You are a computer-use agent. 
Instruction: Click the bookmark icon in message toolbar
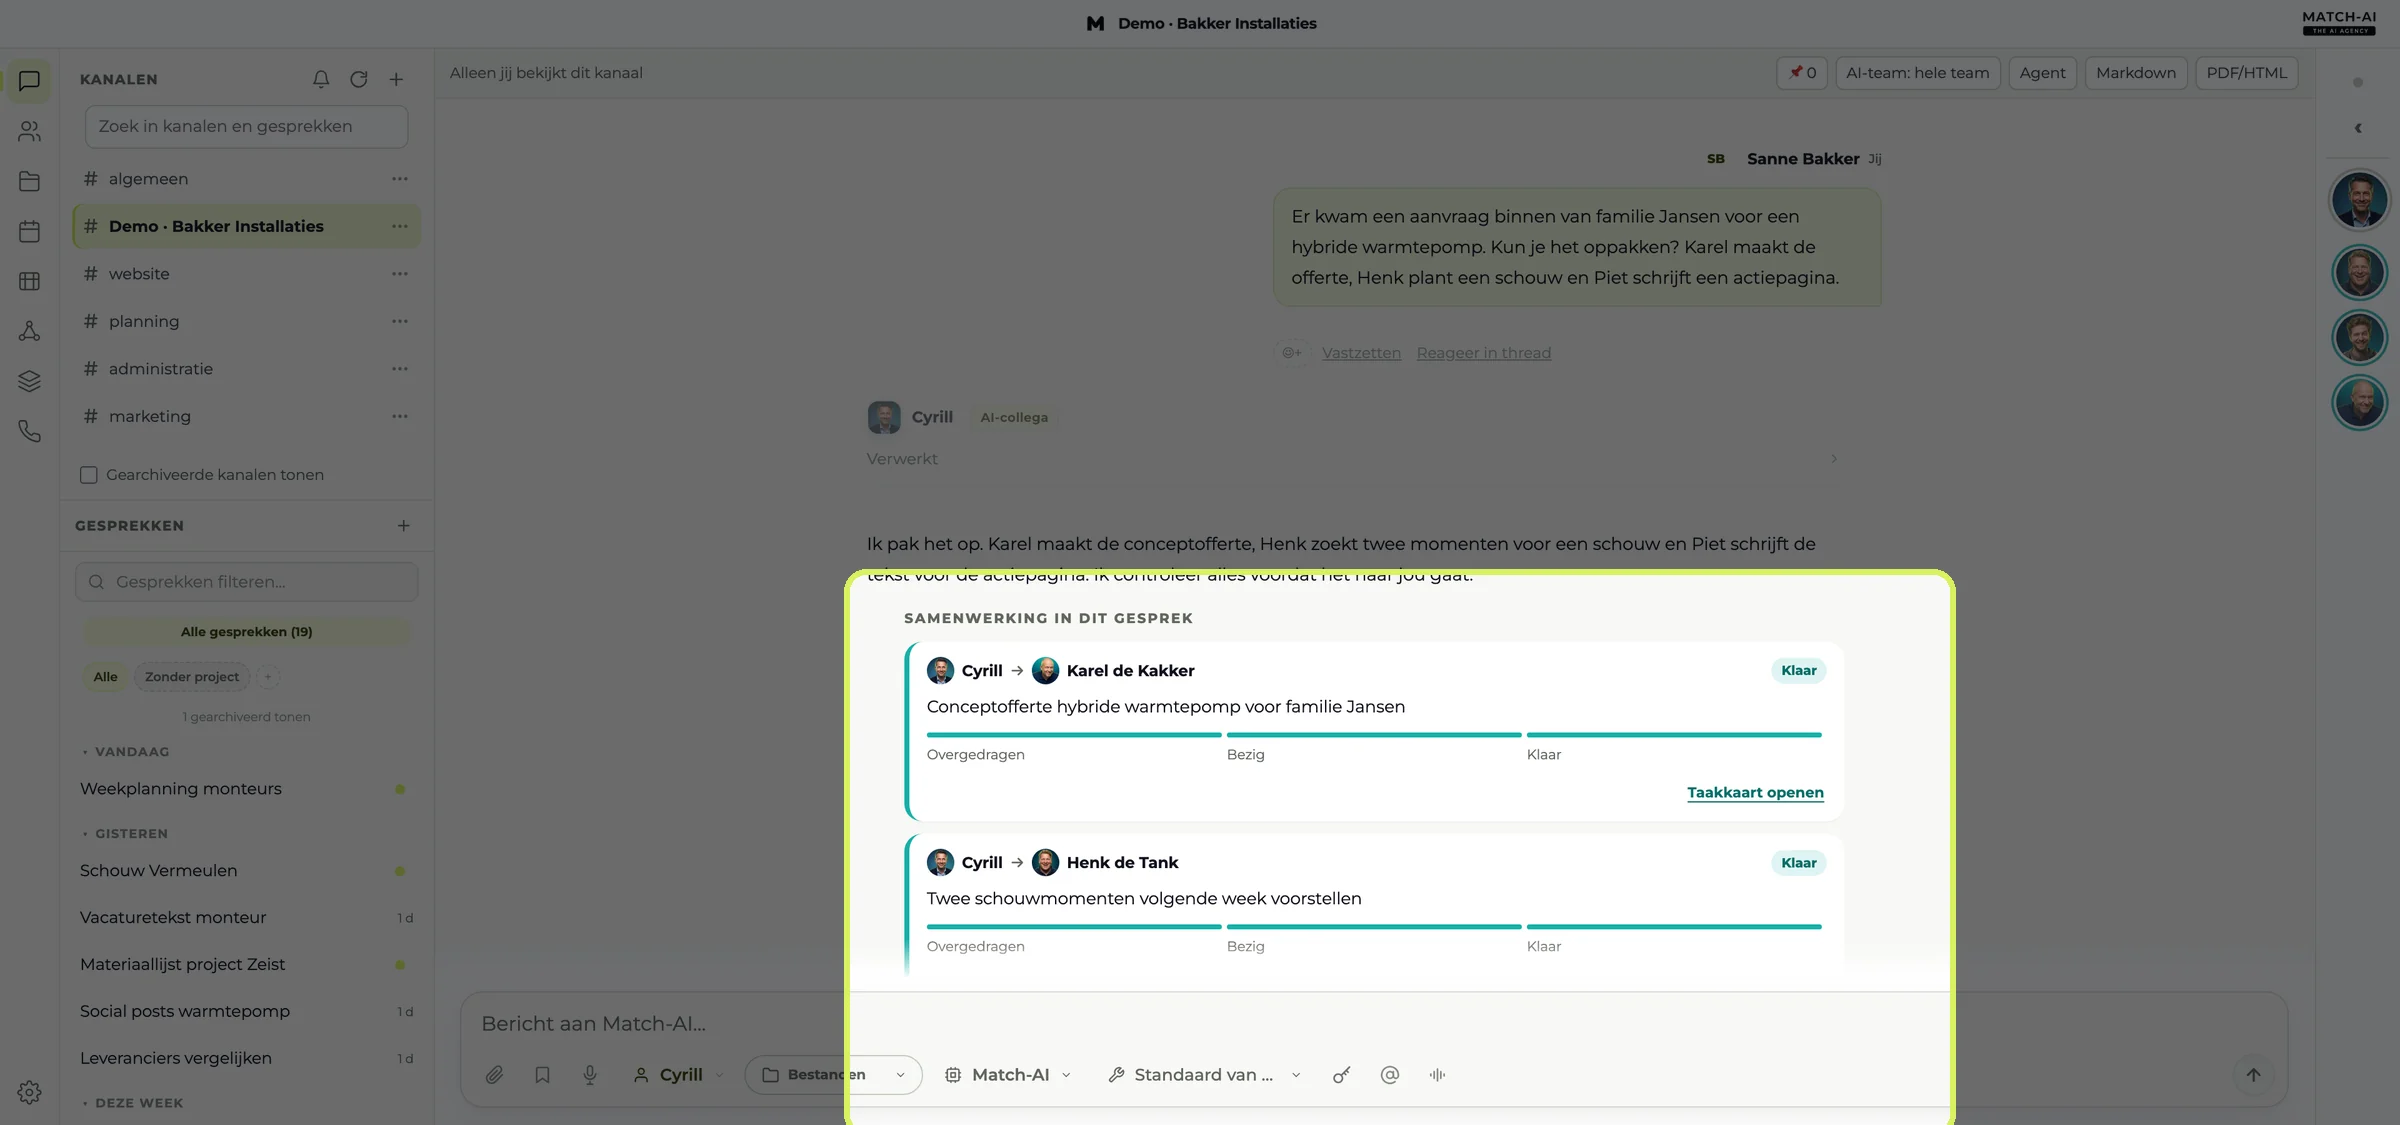pos(542,1075)
